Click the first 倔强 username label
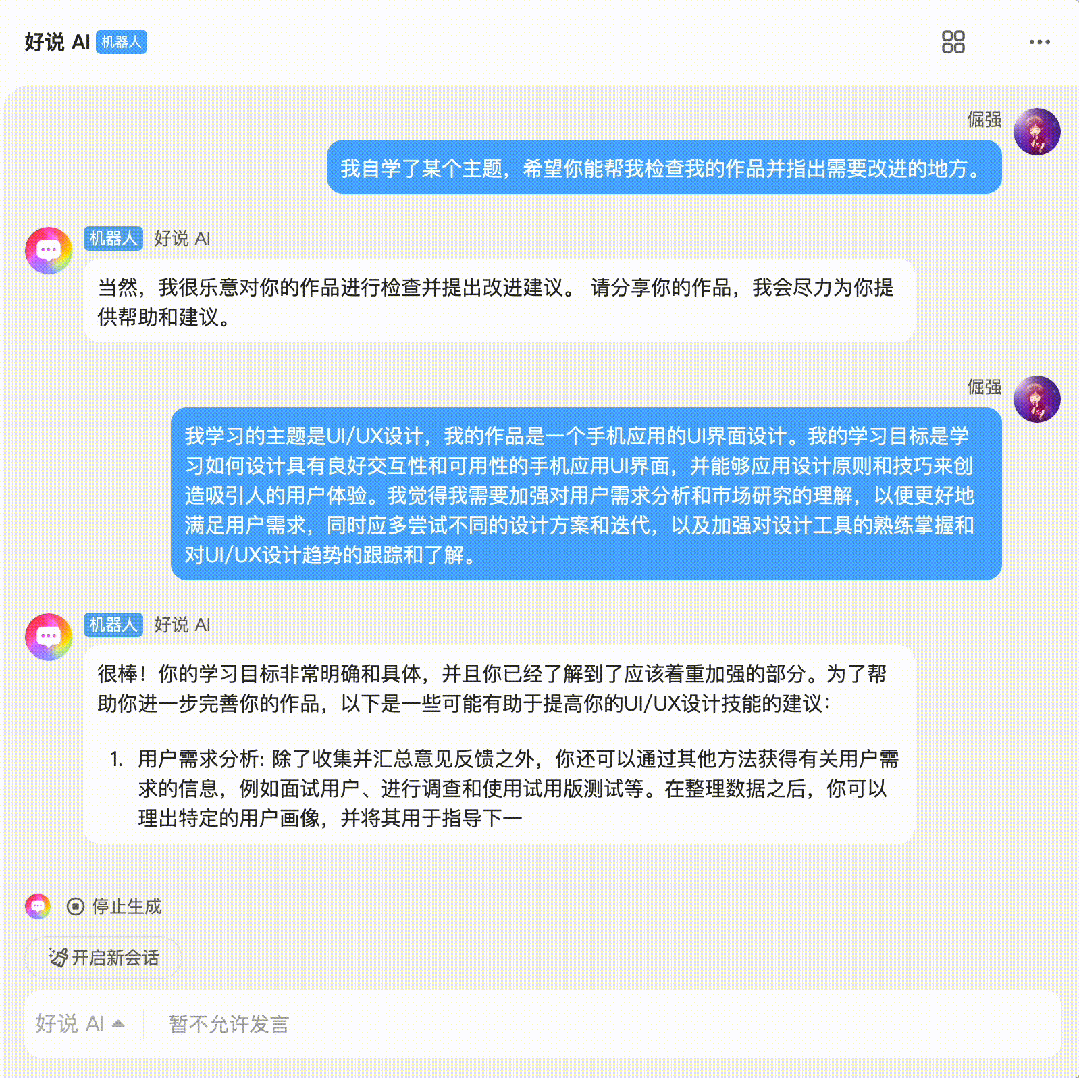This screenshot has width=1079, height=1078. tap(984, 119)
